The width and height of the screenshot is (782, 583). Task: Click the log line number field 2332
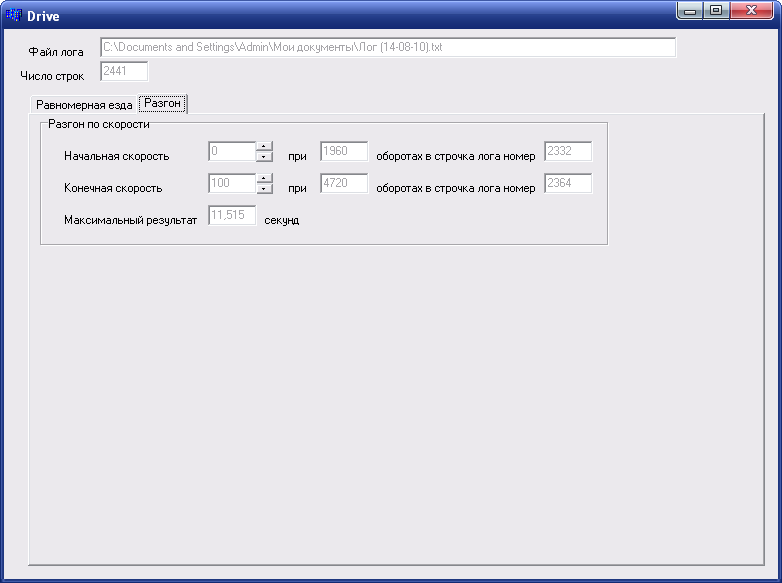click(x=568, y=151)
